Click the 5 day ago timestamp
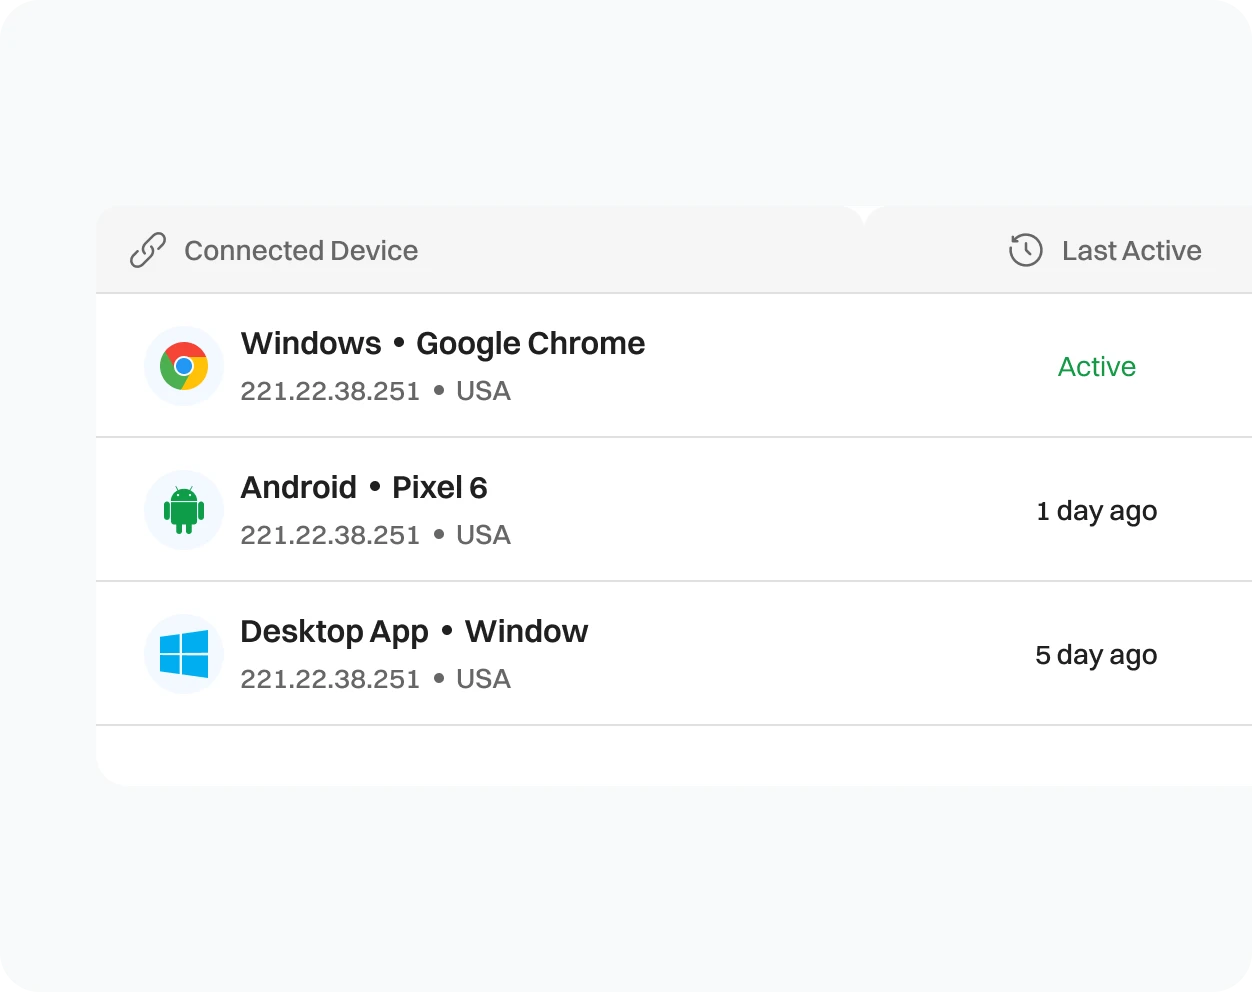The image size is (1252, 992). click(x=1095, y=655)
